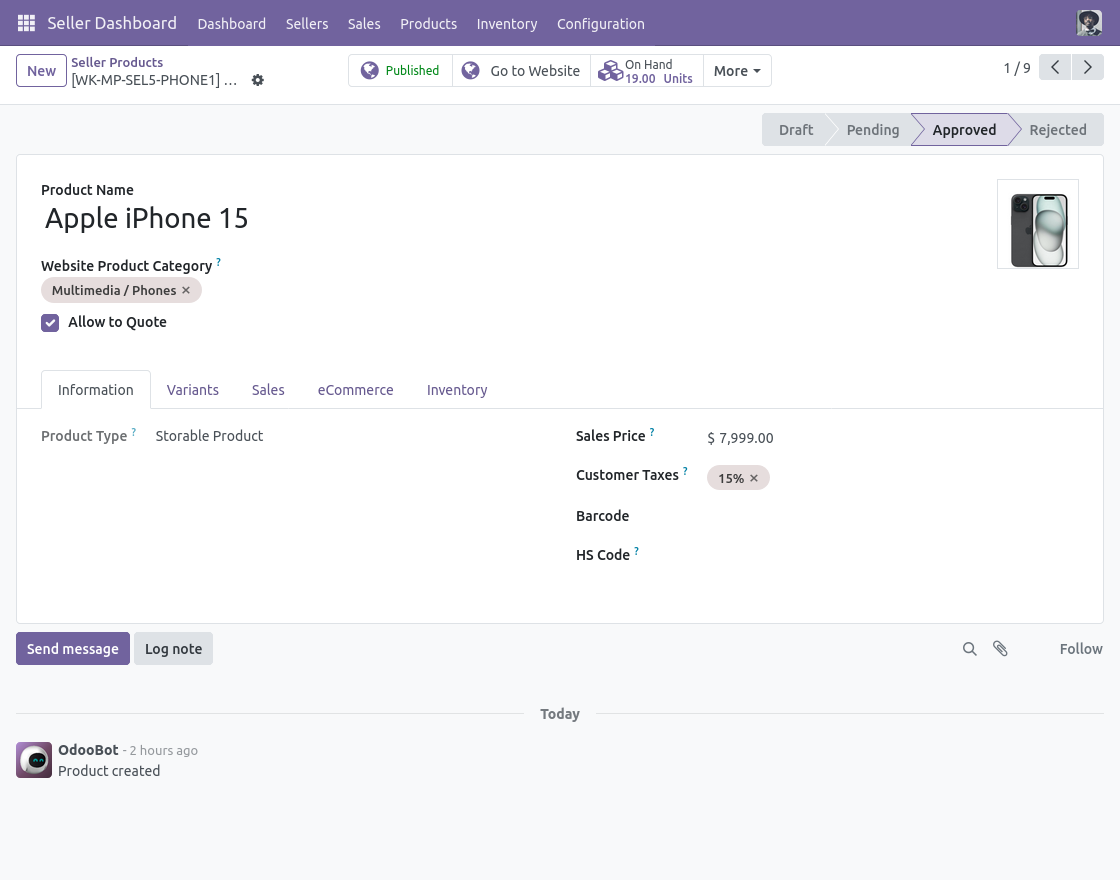Viewport: 1120px width, 880px height.
Task: Show help tooltip for Customer Taxes
Action: coord(685,471)
